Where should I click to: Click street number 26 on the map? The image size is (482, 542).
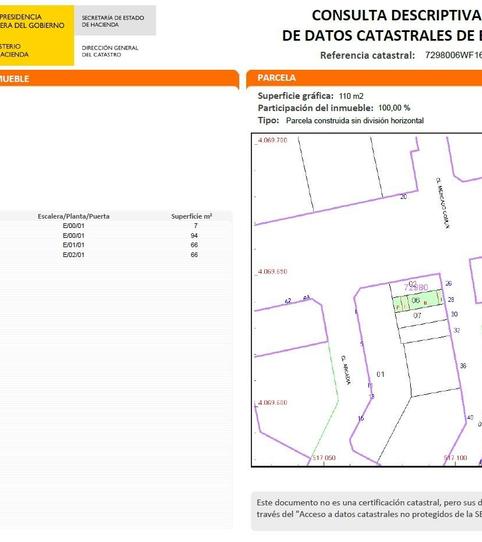coord(448,283)
